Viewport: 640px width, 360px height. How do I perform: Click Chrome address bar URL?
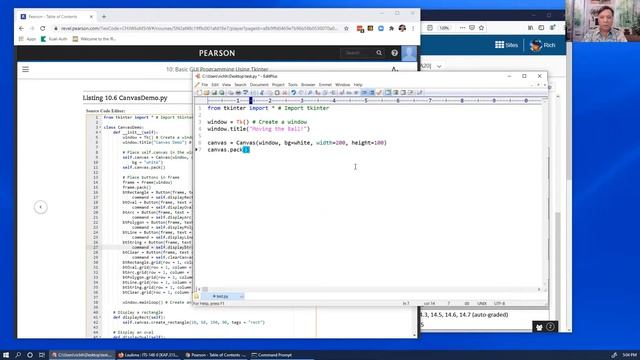click(x=199, y=28)
